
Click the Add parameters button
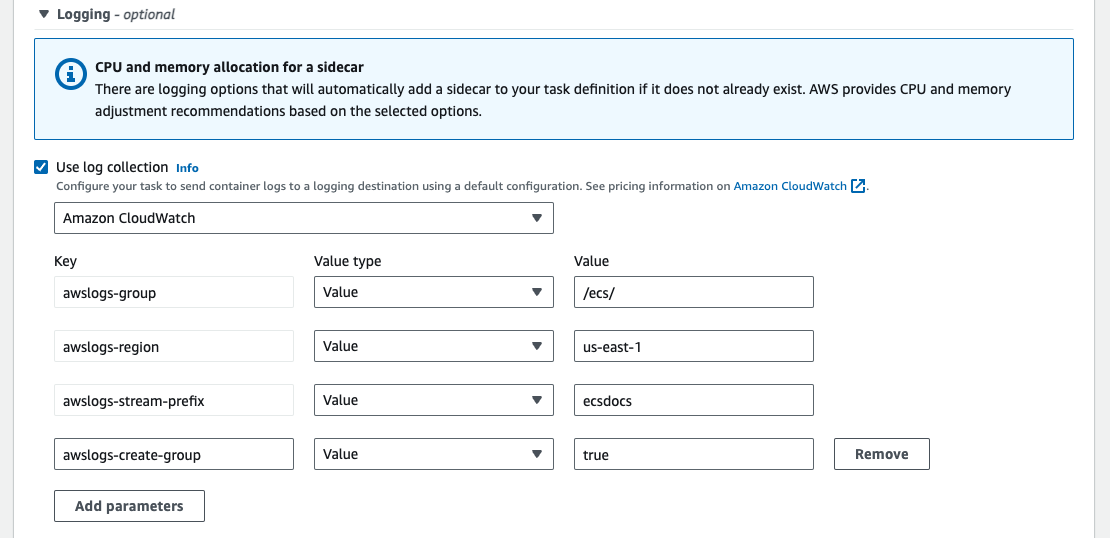point(130,506)
